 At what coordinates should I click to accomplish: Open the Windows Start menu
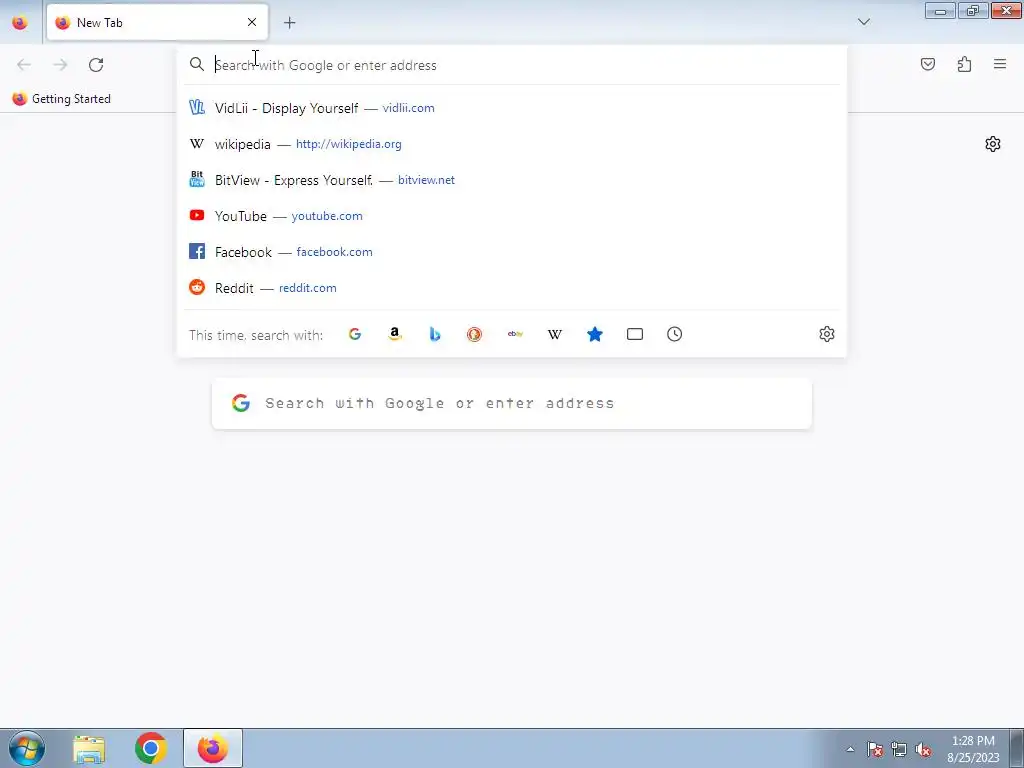click(x=27, y=748)
